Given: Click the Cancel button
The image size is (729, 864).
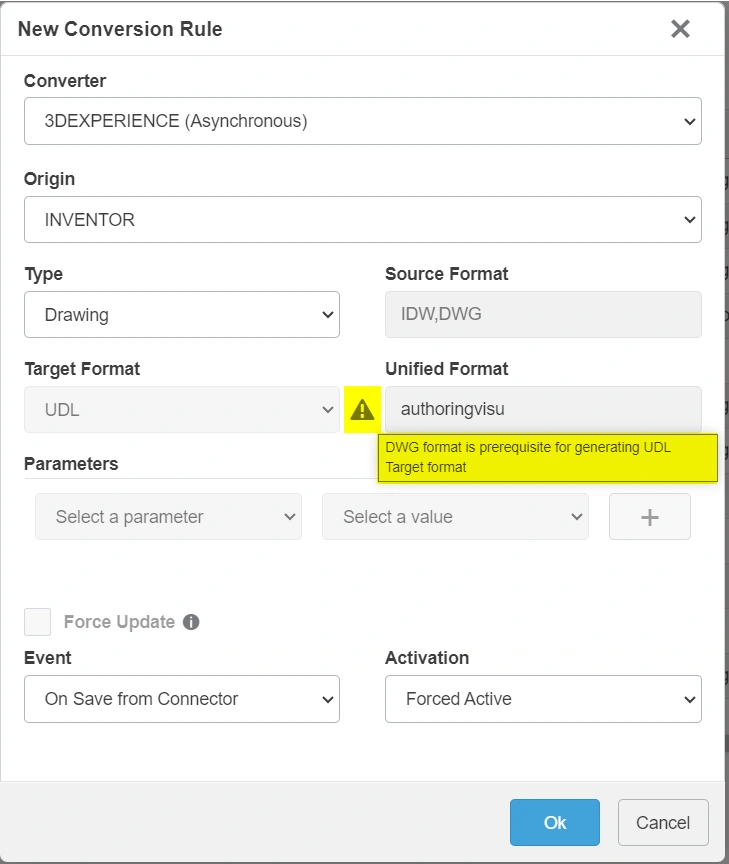Looking at the screenshot, I should click(663, 823).
